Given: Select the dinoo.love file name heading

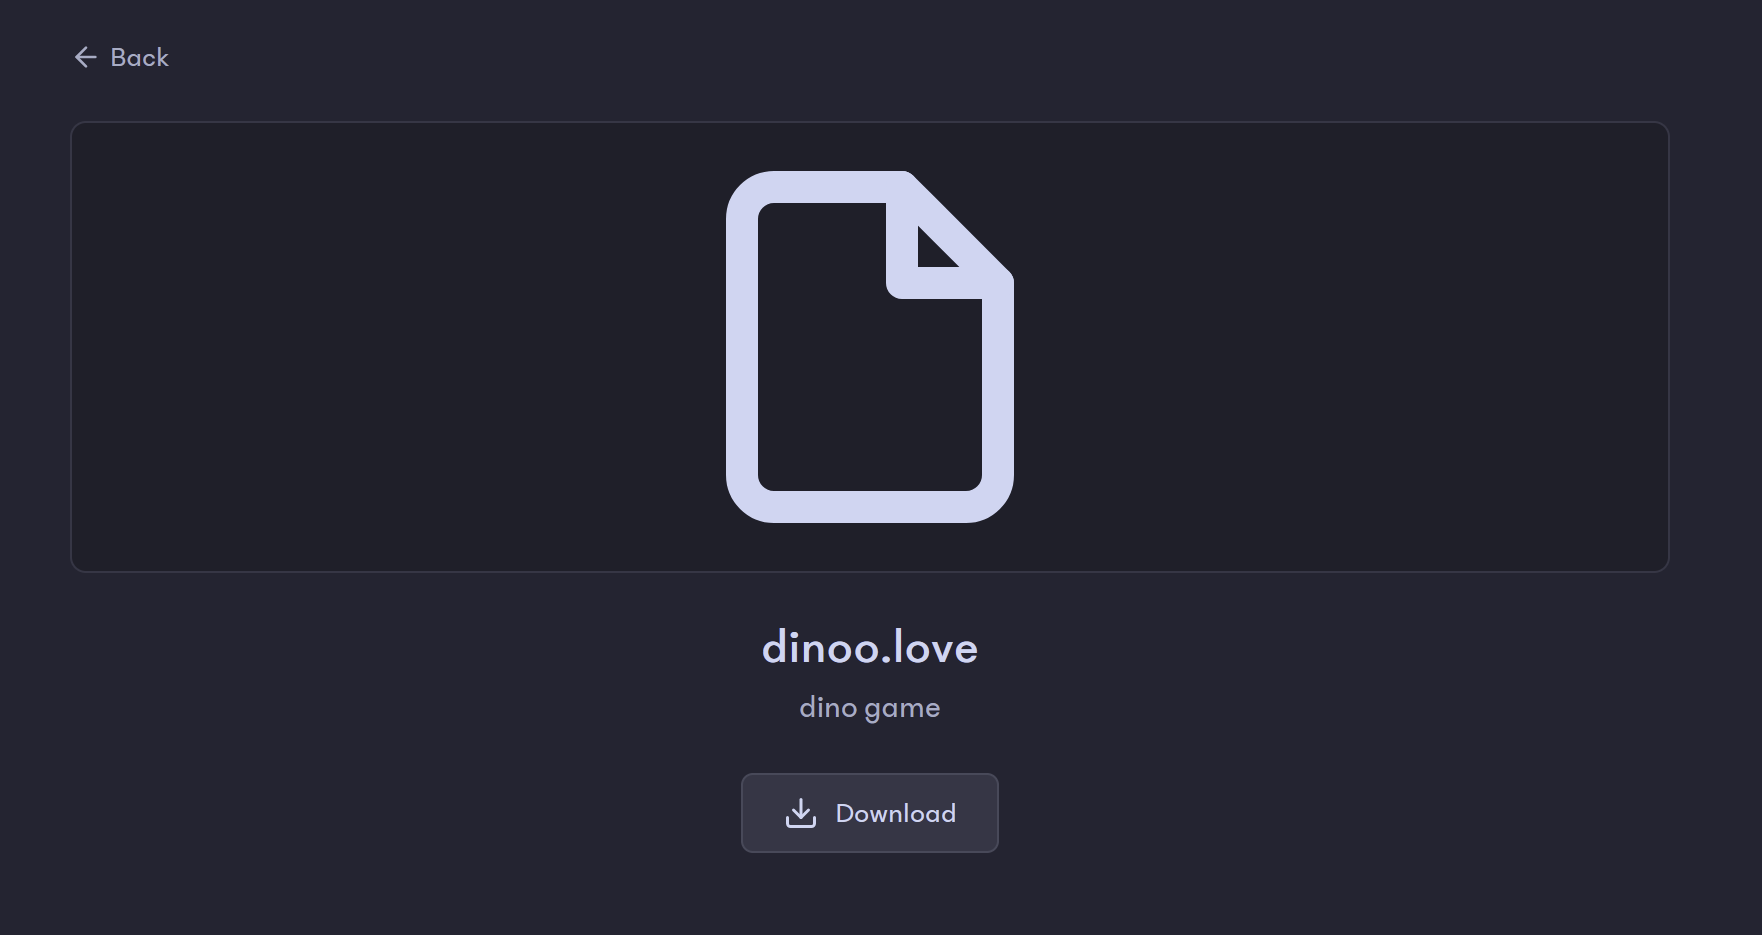Looking at the screenshot, I should pos(870,647).
